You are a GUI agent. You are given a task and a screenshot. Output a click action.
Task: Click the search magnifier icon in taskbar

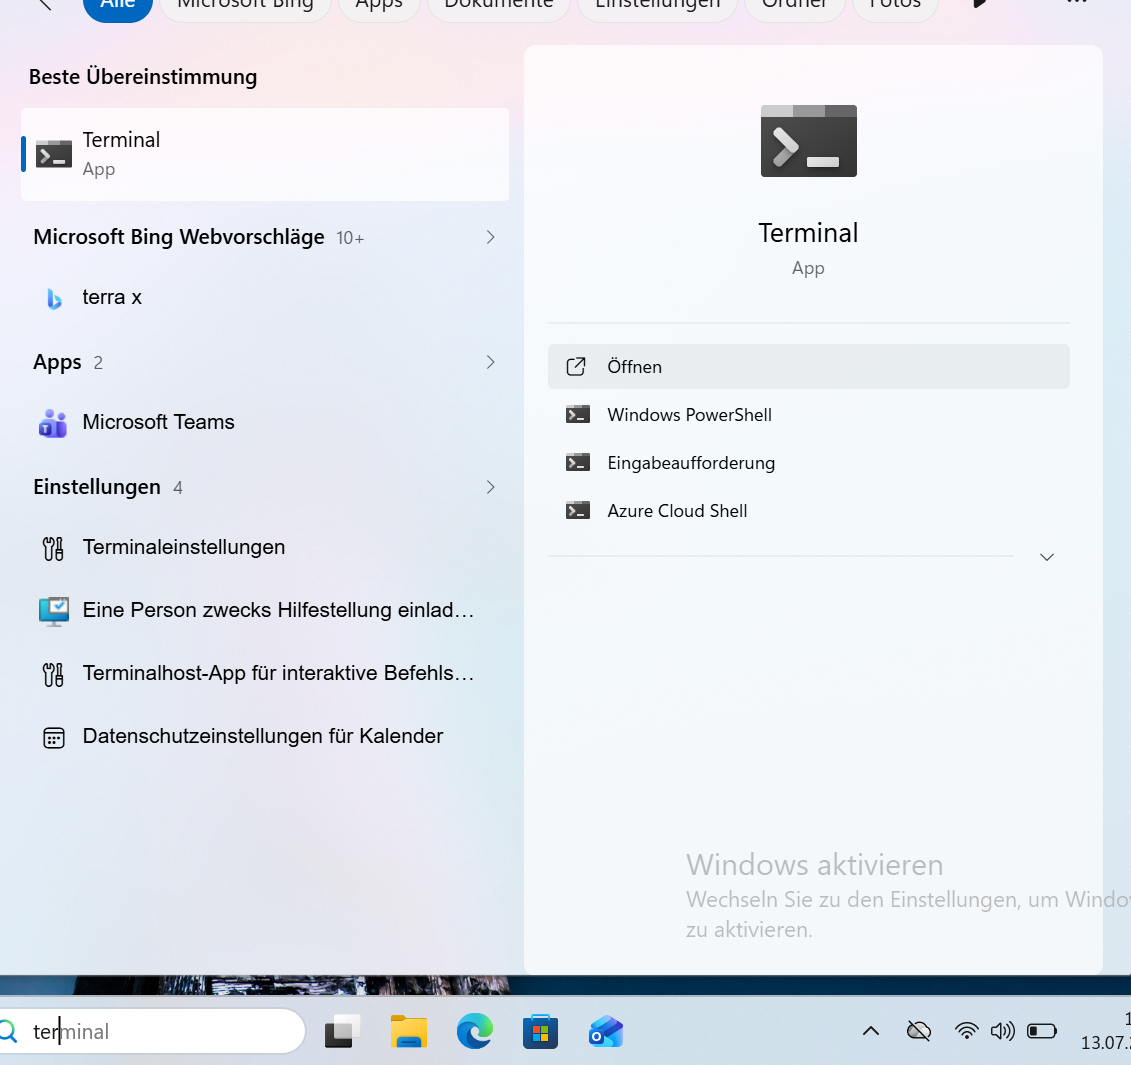[9, 1032]
